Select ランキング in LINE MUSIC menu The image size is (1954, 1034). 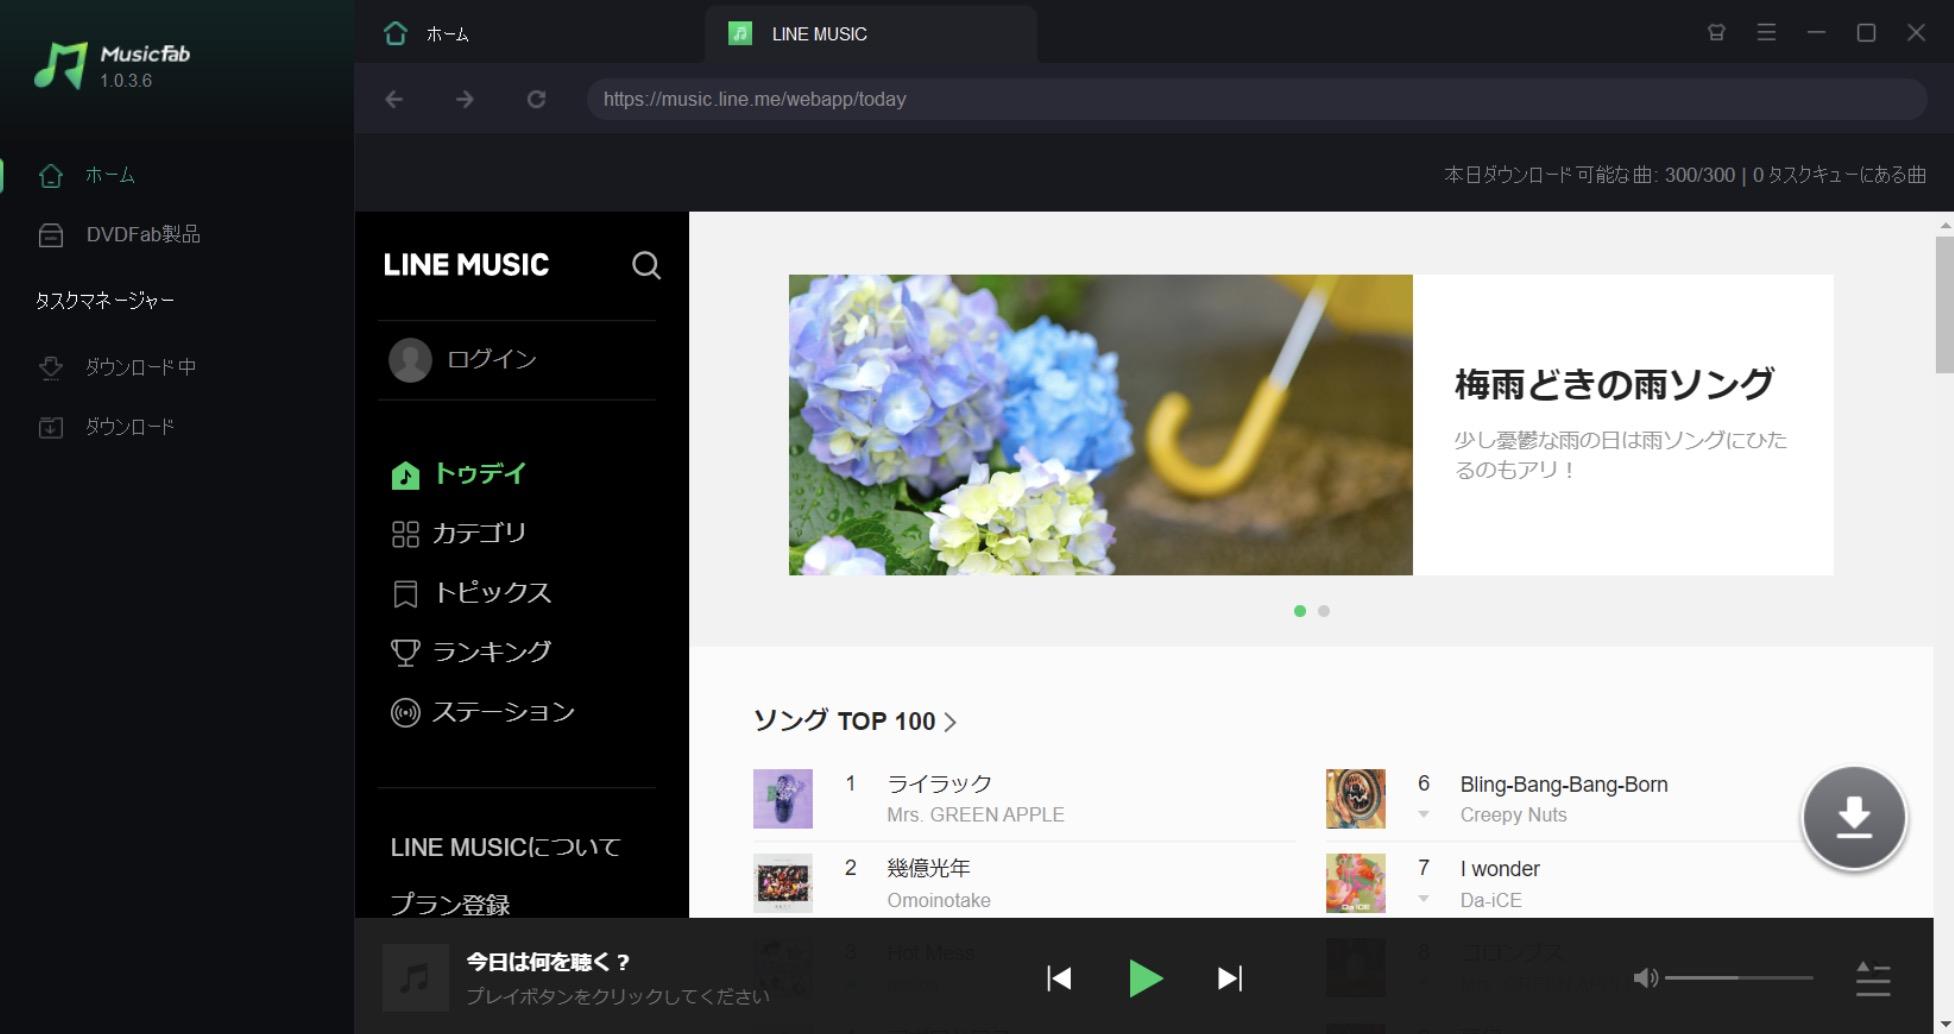tap(470, 652)
